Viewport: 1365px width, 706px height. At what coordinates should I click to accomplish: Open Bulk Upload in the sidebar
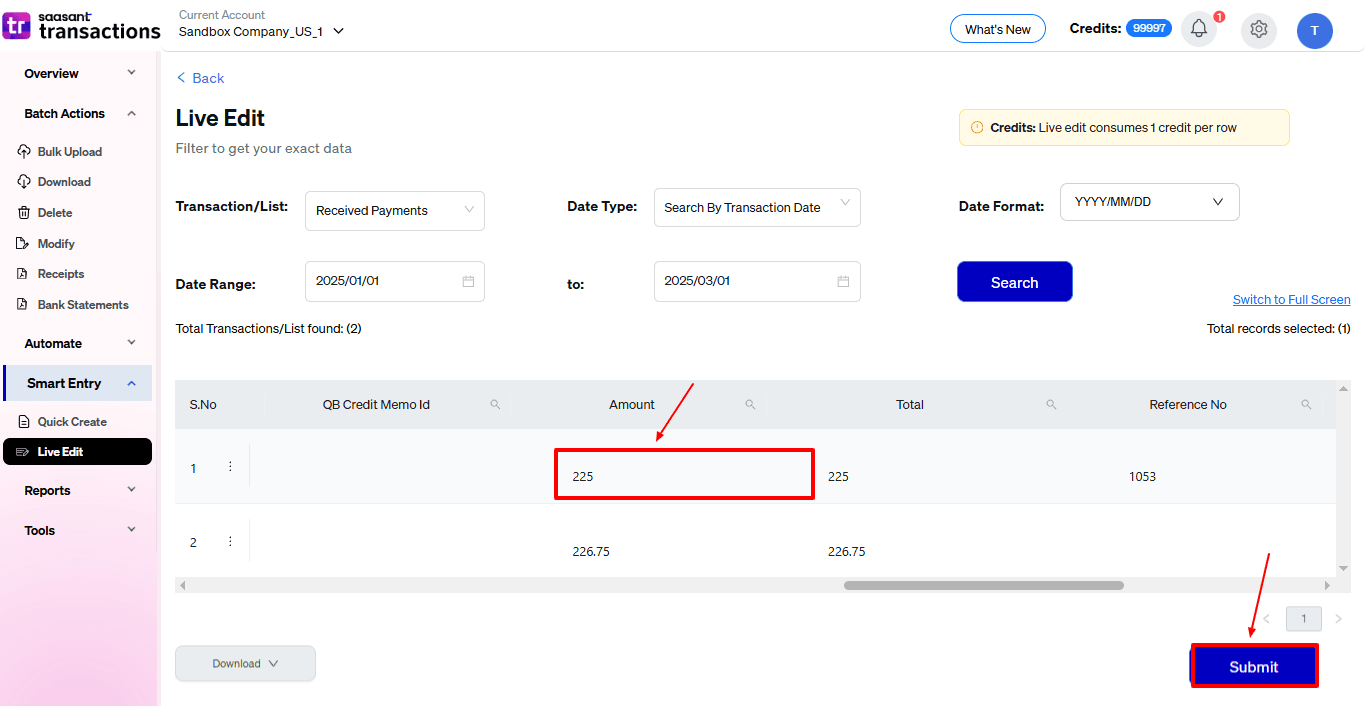pyautogui.click(x=69, y=152)
